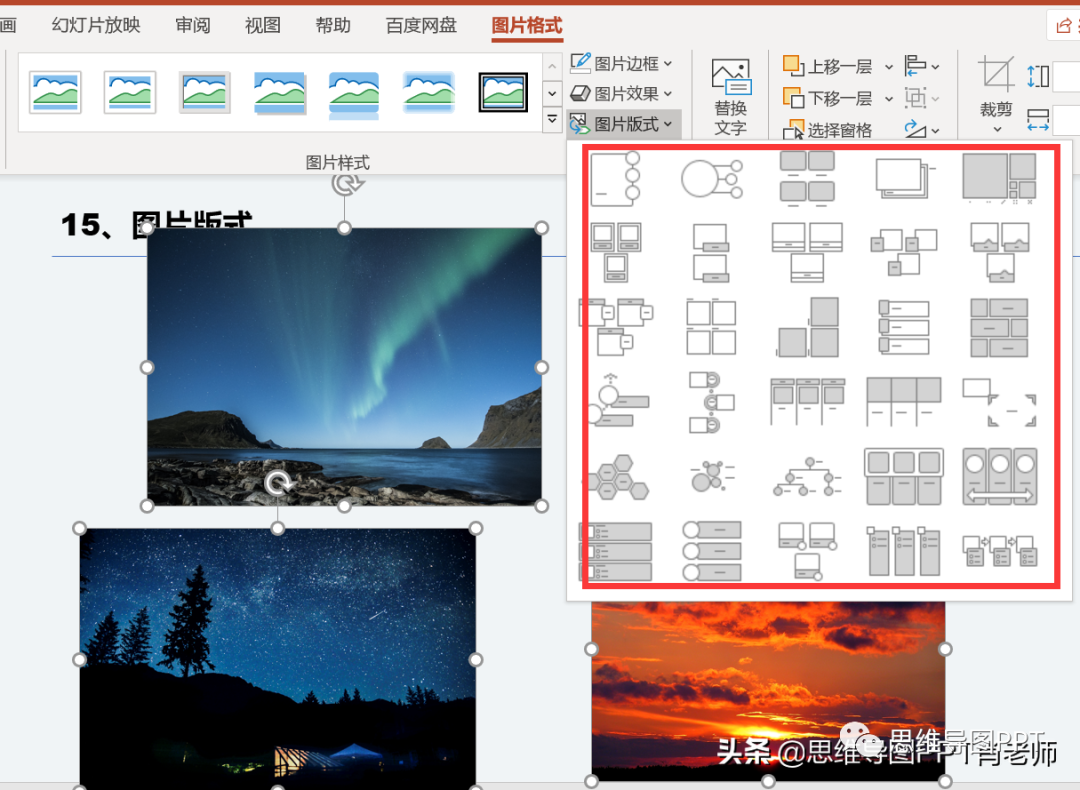The width and height of the screenshot is (1080, 790).
Task: Choose the snapshot frame picture layout
Action: pyautogui.click(x=999, y=402)
